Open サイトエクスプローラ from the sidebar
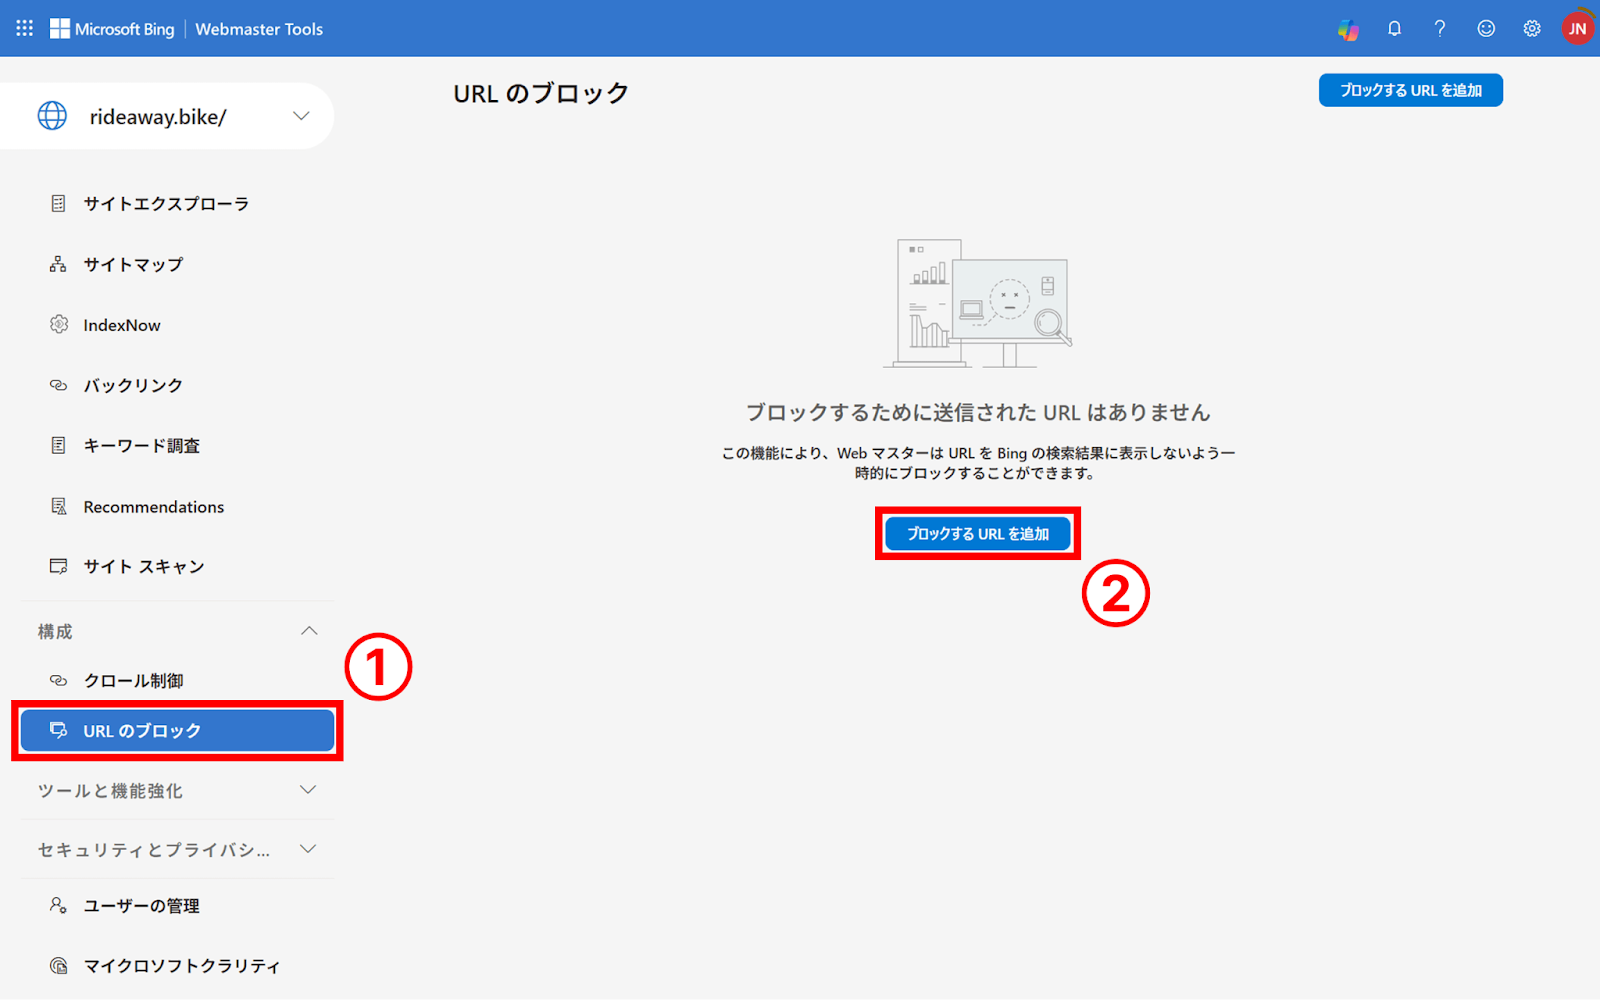1600x1000 pixels. click(166, 203)
